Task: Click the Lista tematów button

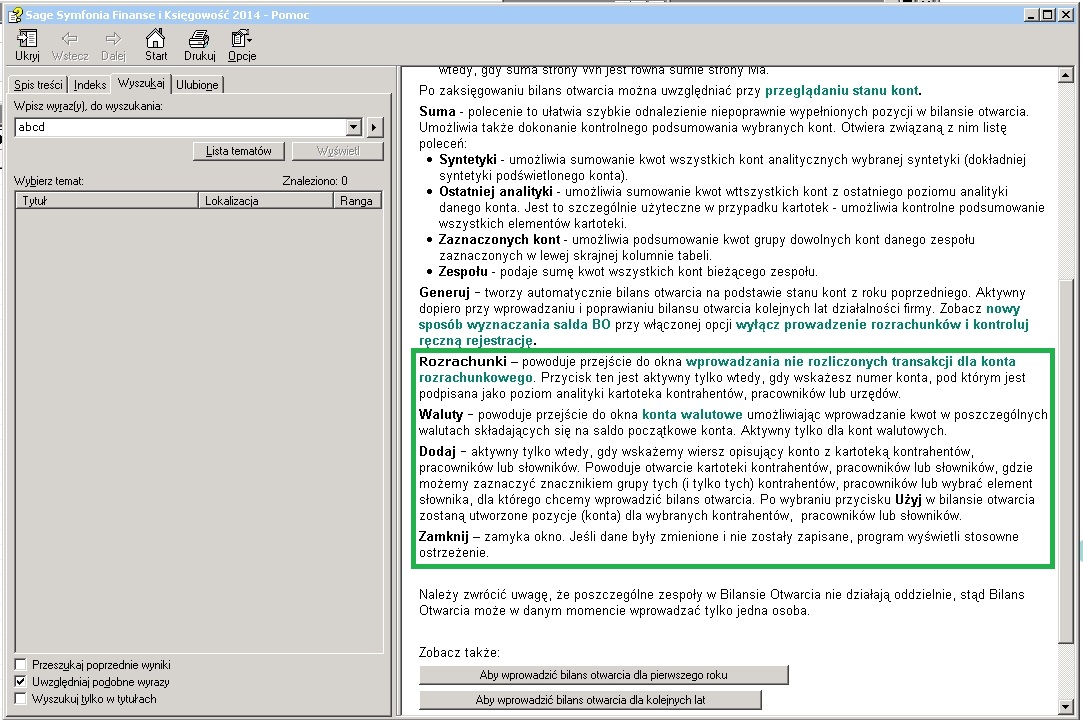Action: coord(238,151)
